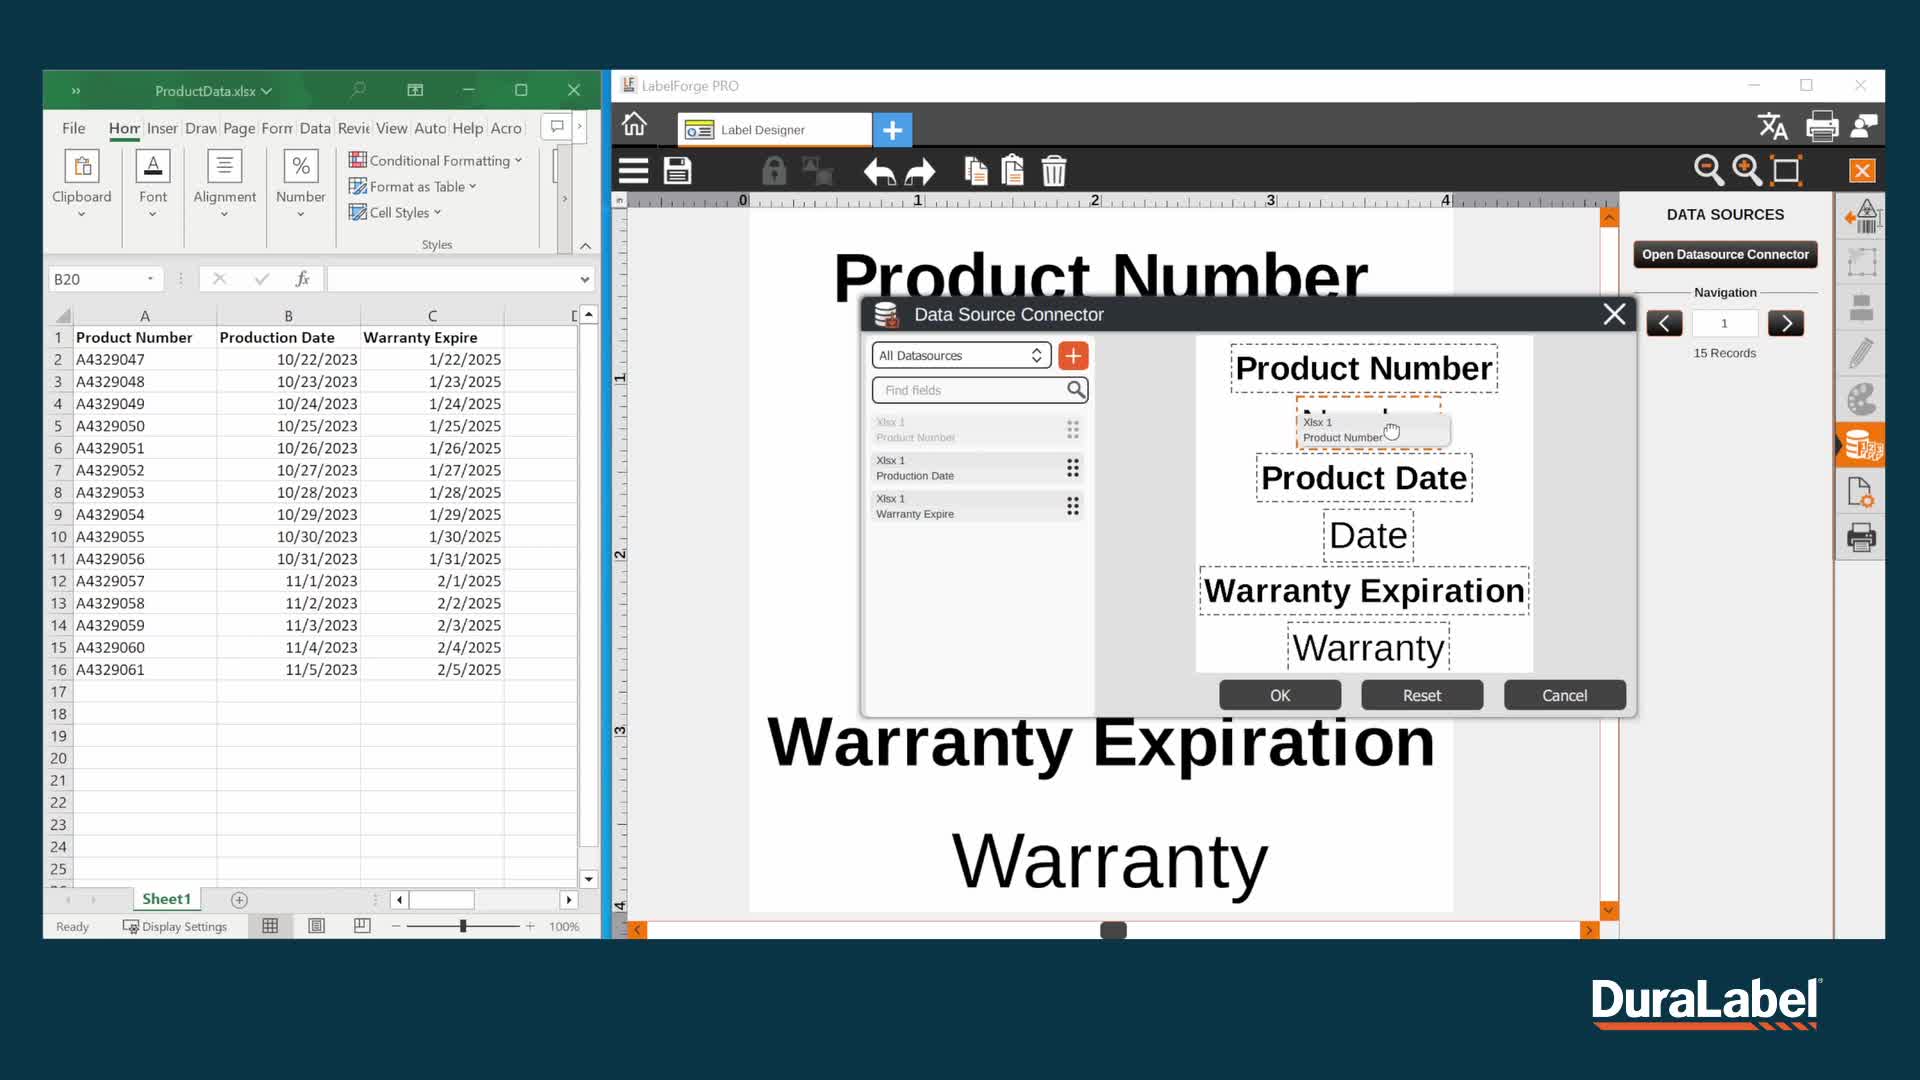Go to the LabelForge home screen

[634, 125]
